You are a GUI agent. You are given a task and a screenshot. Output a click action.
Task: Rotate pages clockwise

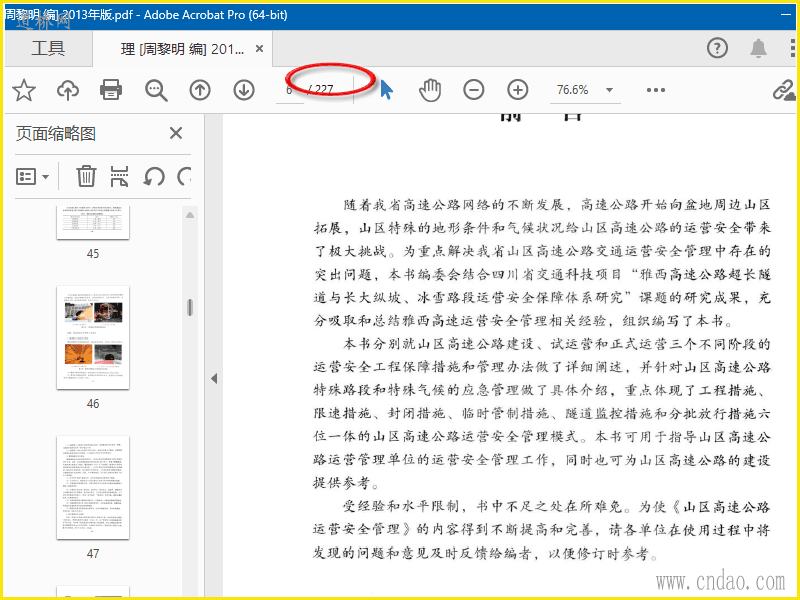coord(184,177)
